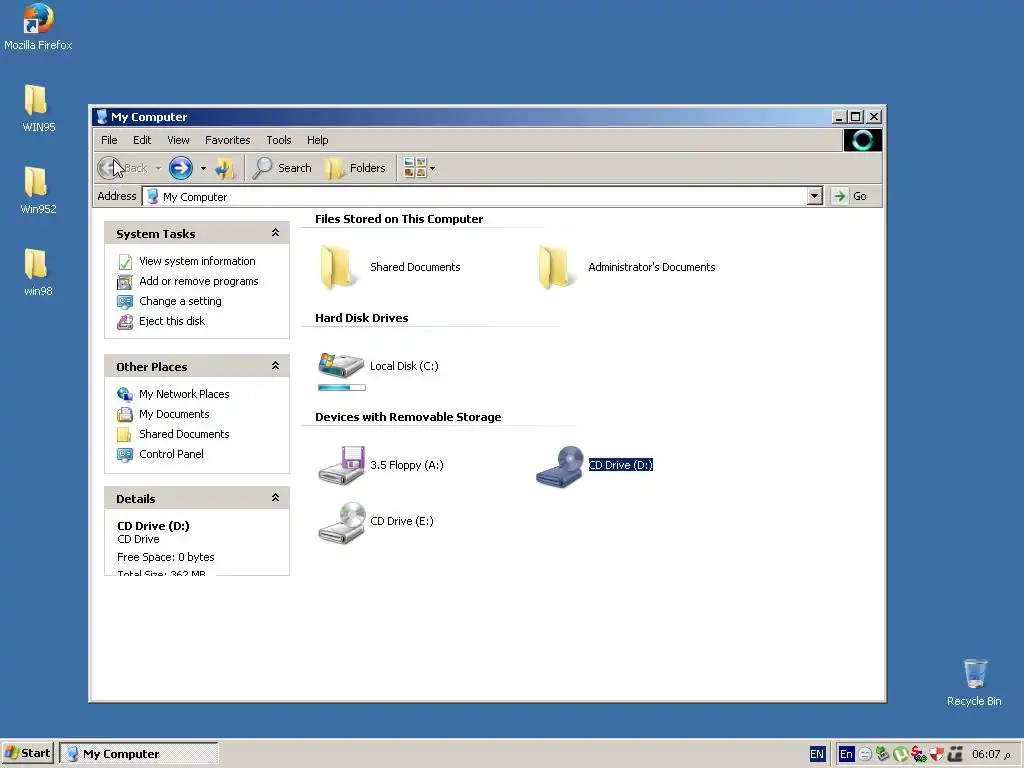The height and width of the screenshot is (768, 1024).
Task: Collapse the Details panel
Action: tap(276, 498)
